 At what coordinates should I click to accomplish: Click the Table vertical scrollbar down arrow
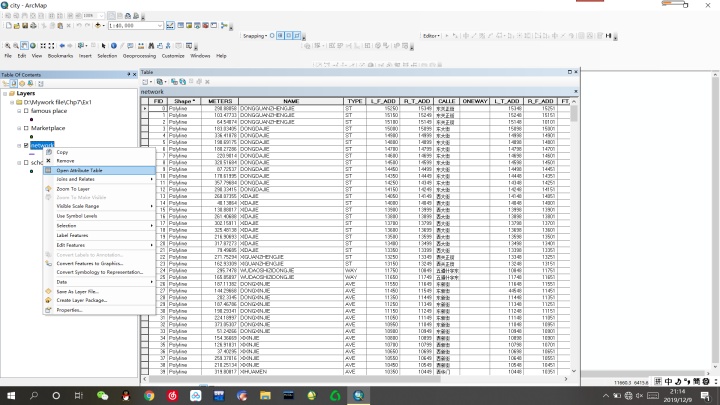click(x=574, y=371)
